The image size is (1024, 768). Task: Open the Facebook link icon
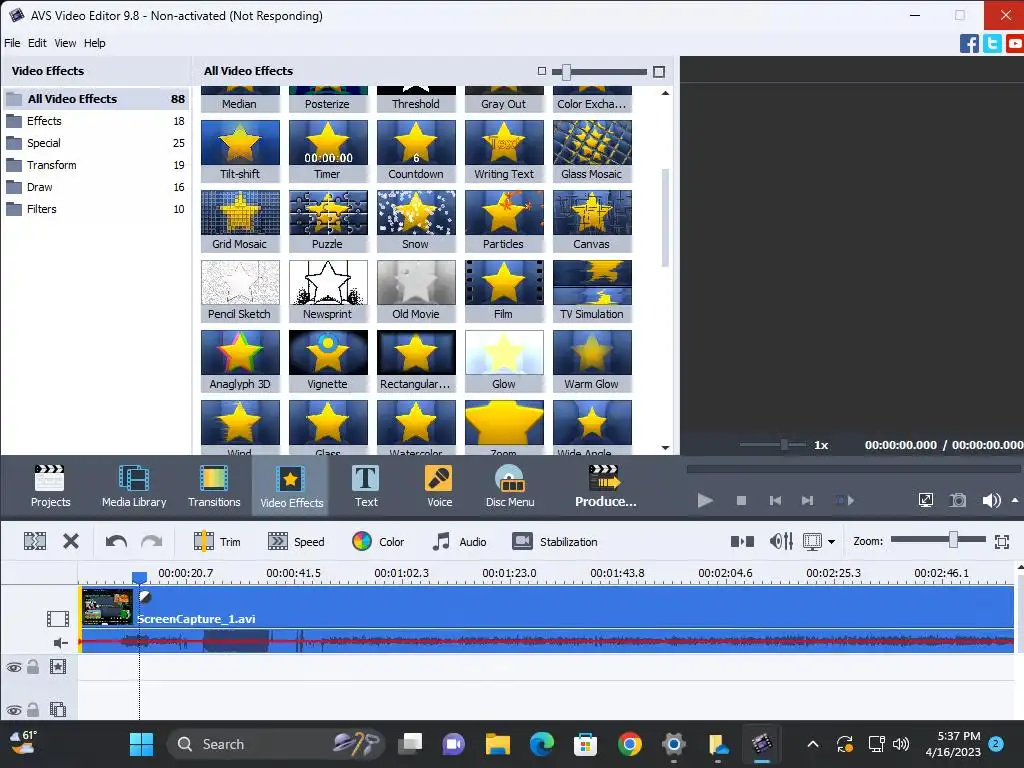(x=968, y=44)
